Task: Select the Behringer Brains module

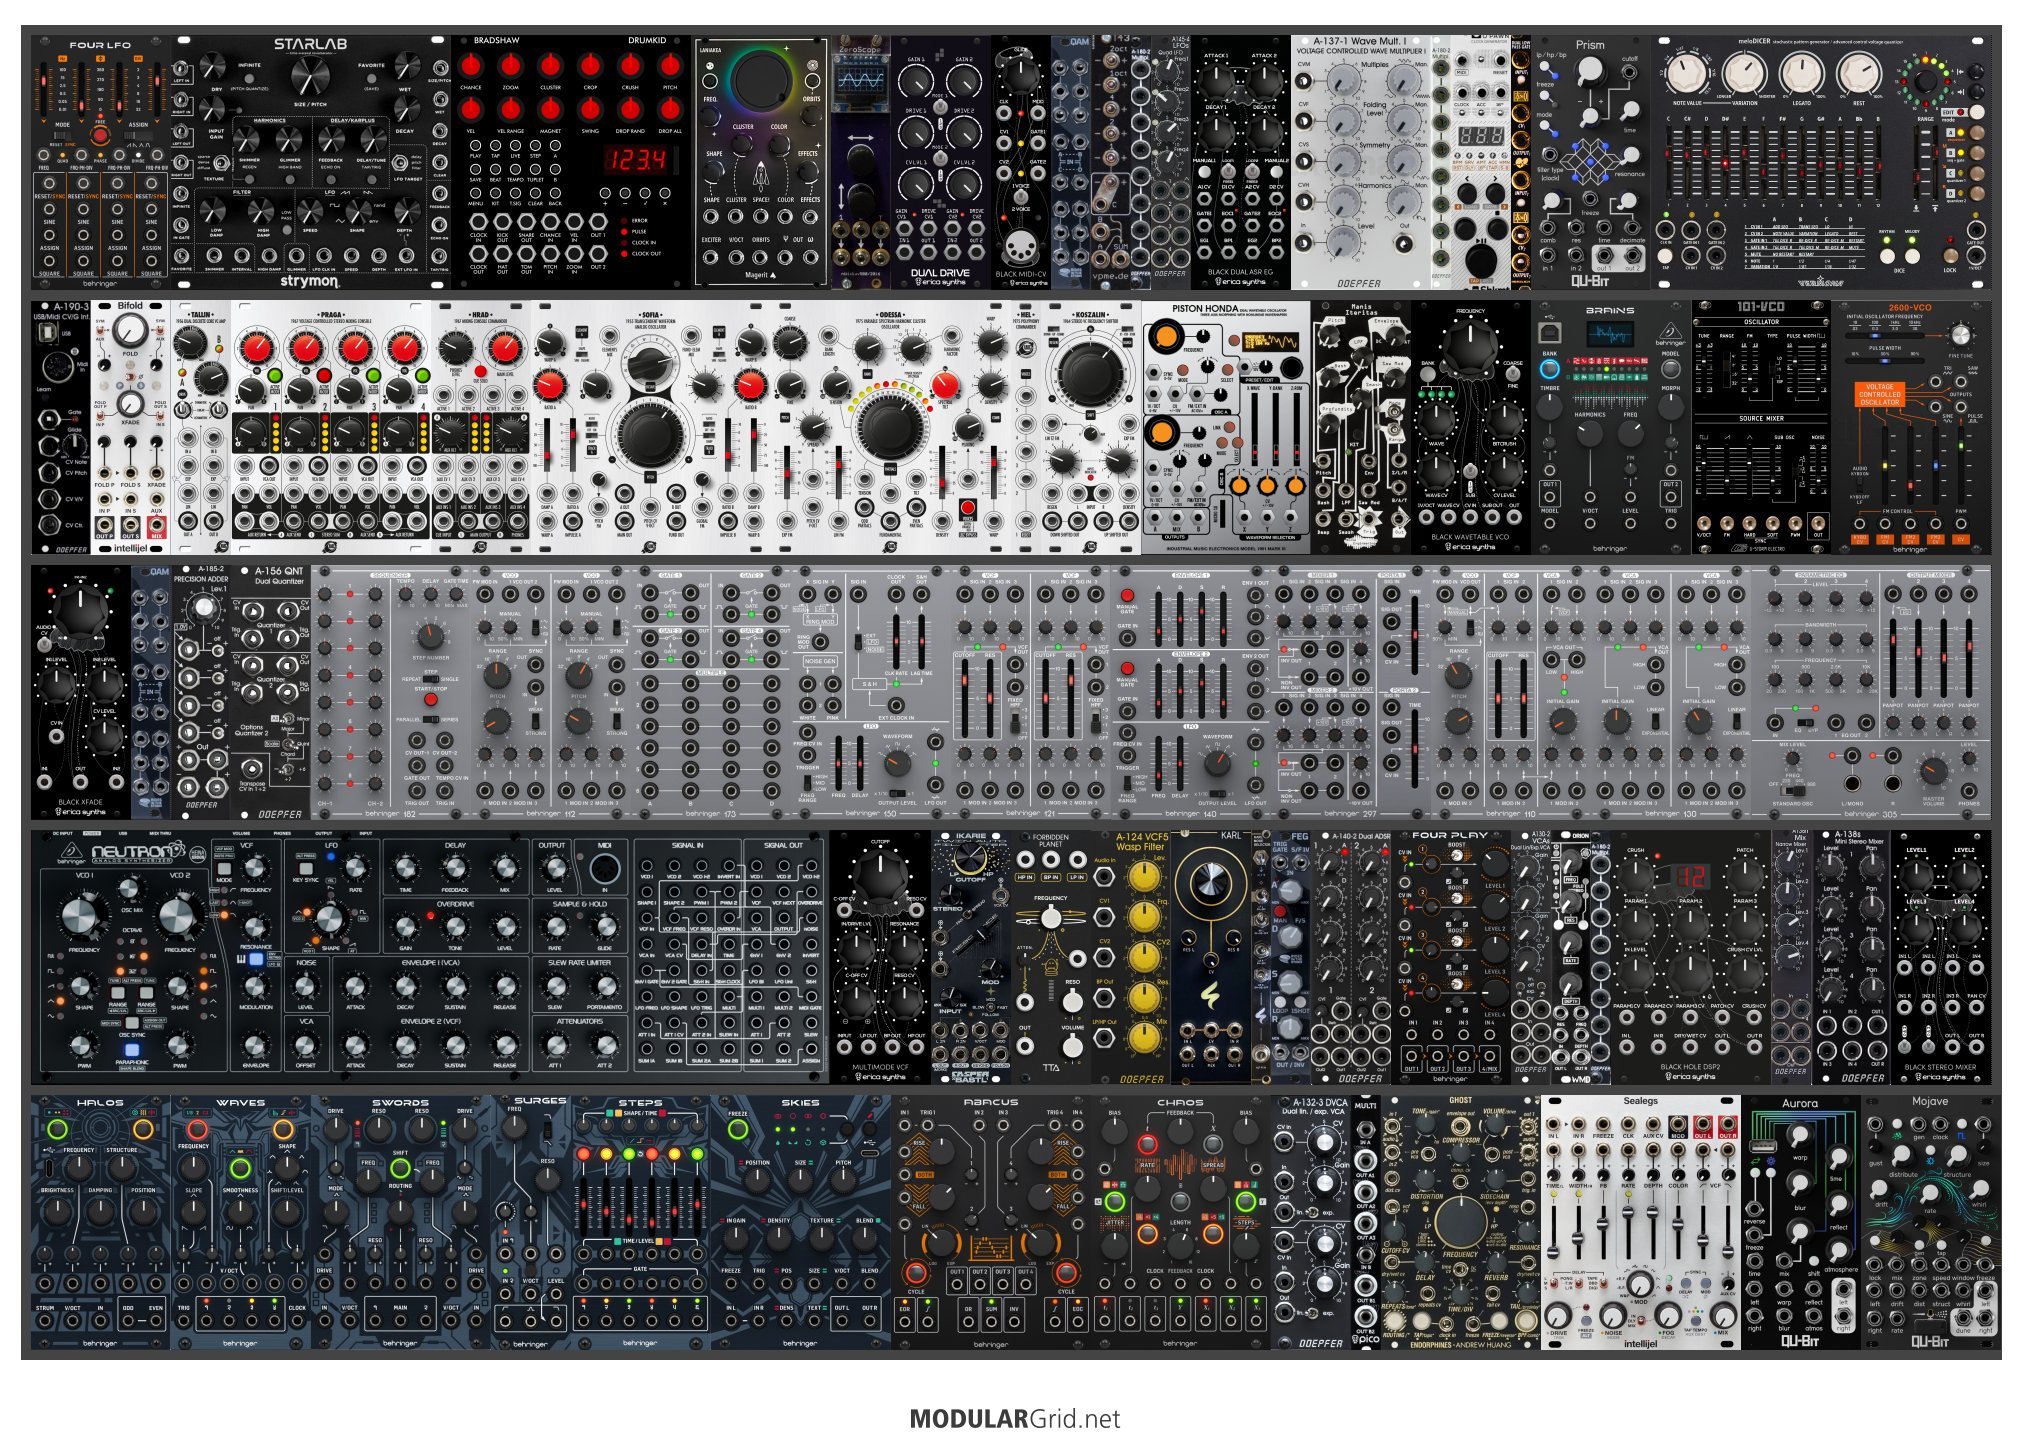Action: point(1610,427)
